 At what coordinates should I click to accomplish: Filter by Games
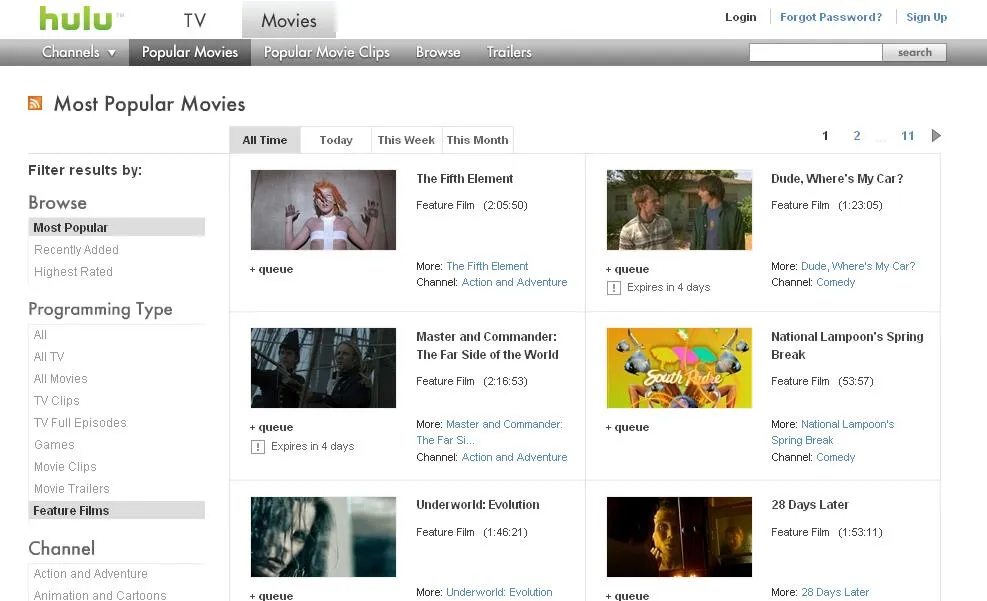(x=54, y=445)
